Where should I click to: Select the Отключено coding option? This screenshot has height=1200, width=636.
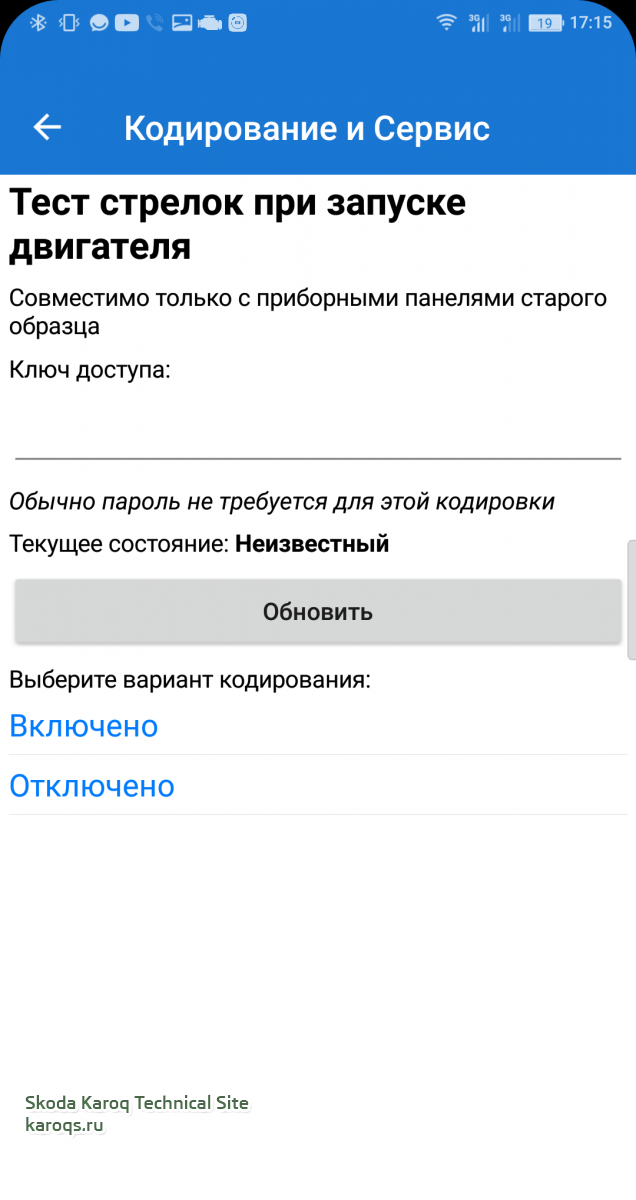[92, 786]
